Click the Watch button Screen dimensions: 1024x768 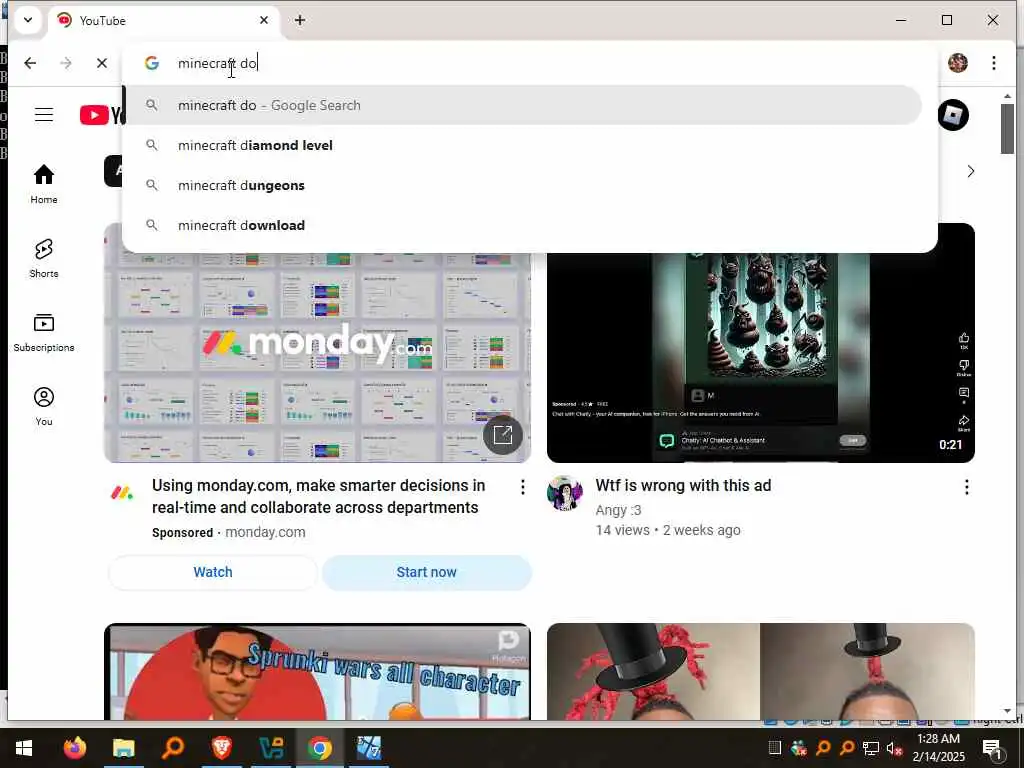[x=213, y=572]
